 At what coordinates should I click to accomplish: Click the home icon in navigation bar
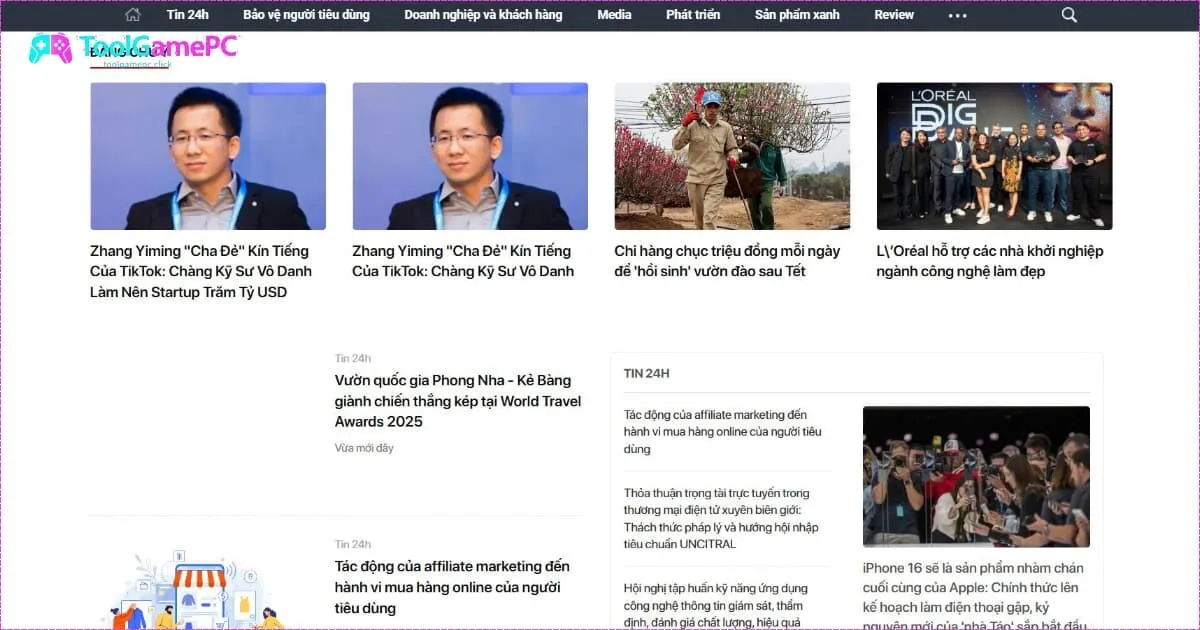click(x=133, y=15)
